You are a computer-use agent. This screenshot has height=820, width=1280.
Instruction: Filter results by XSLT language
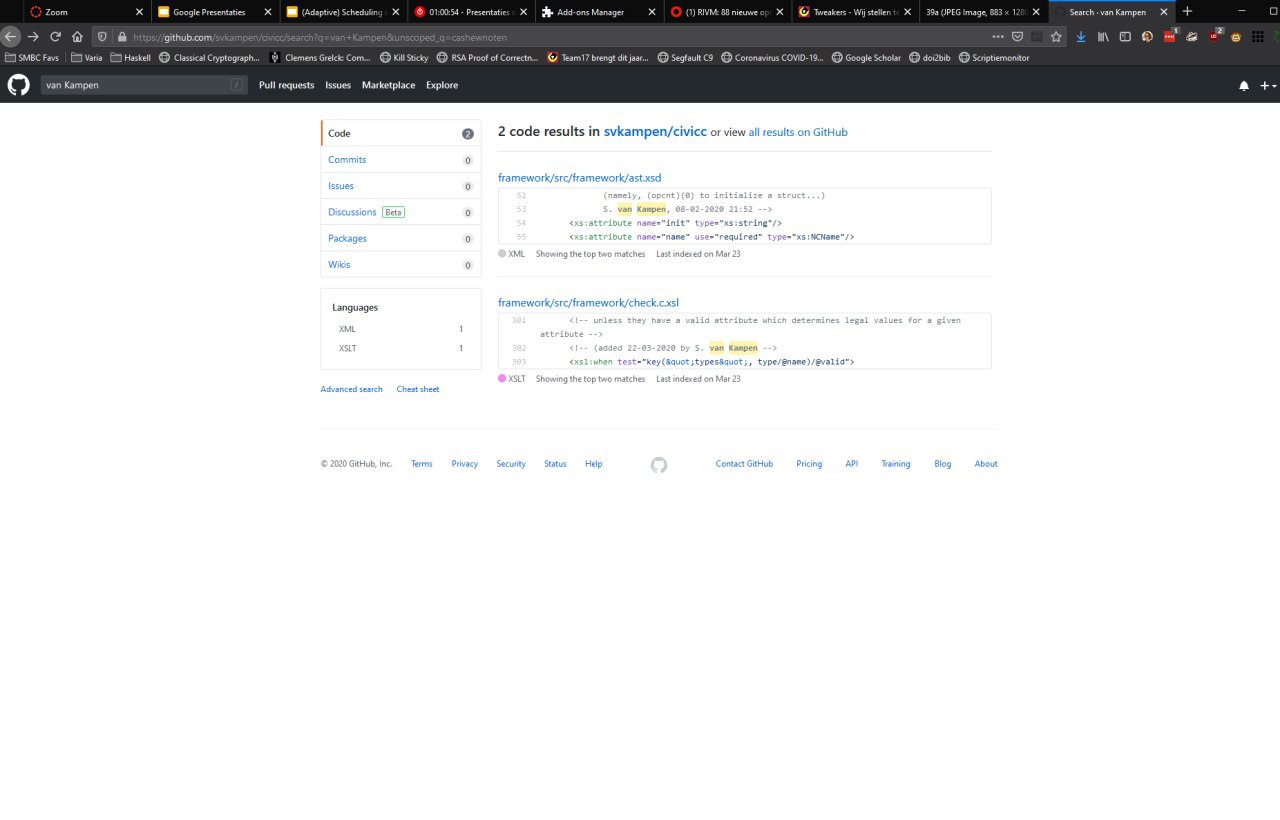pos(348,348)
